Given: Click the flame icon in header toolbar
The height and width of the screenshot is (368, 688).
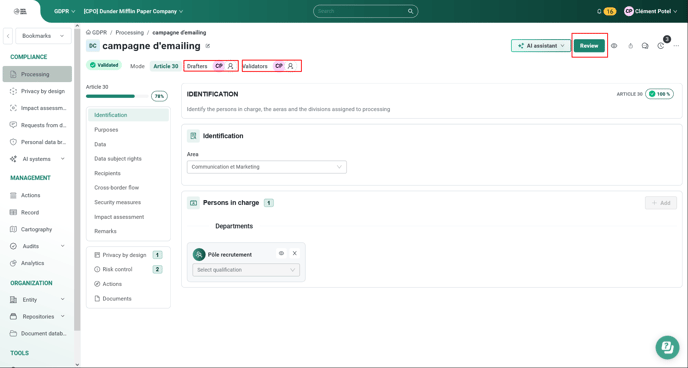Looking at the screenshot, I should 631,46.
